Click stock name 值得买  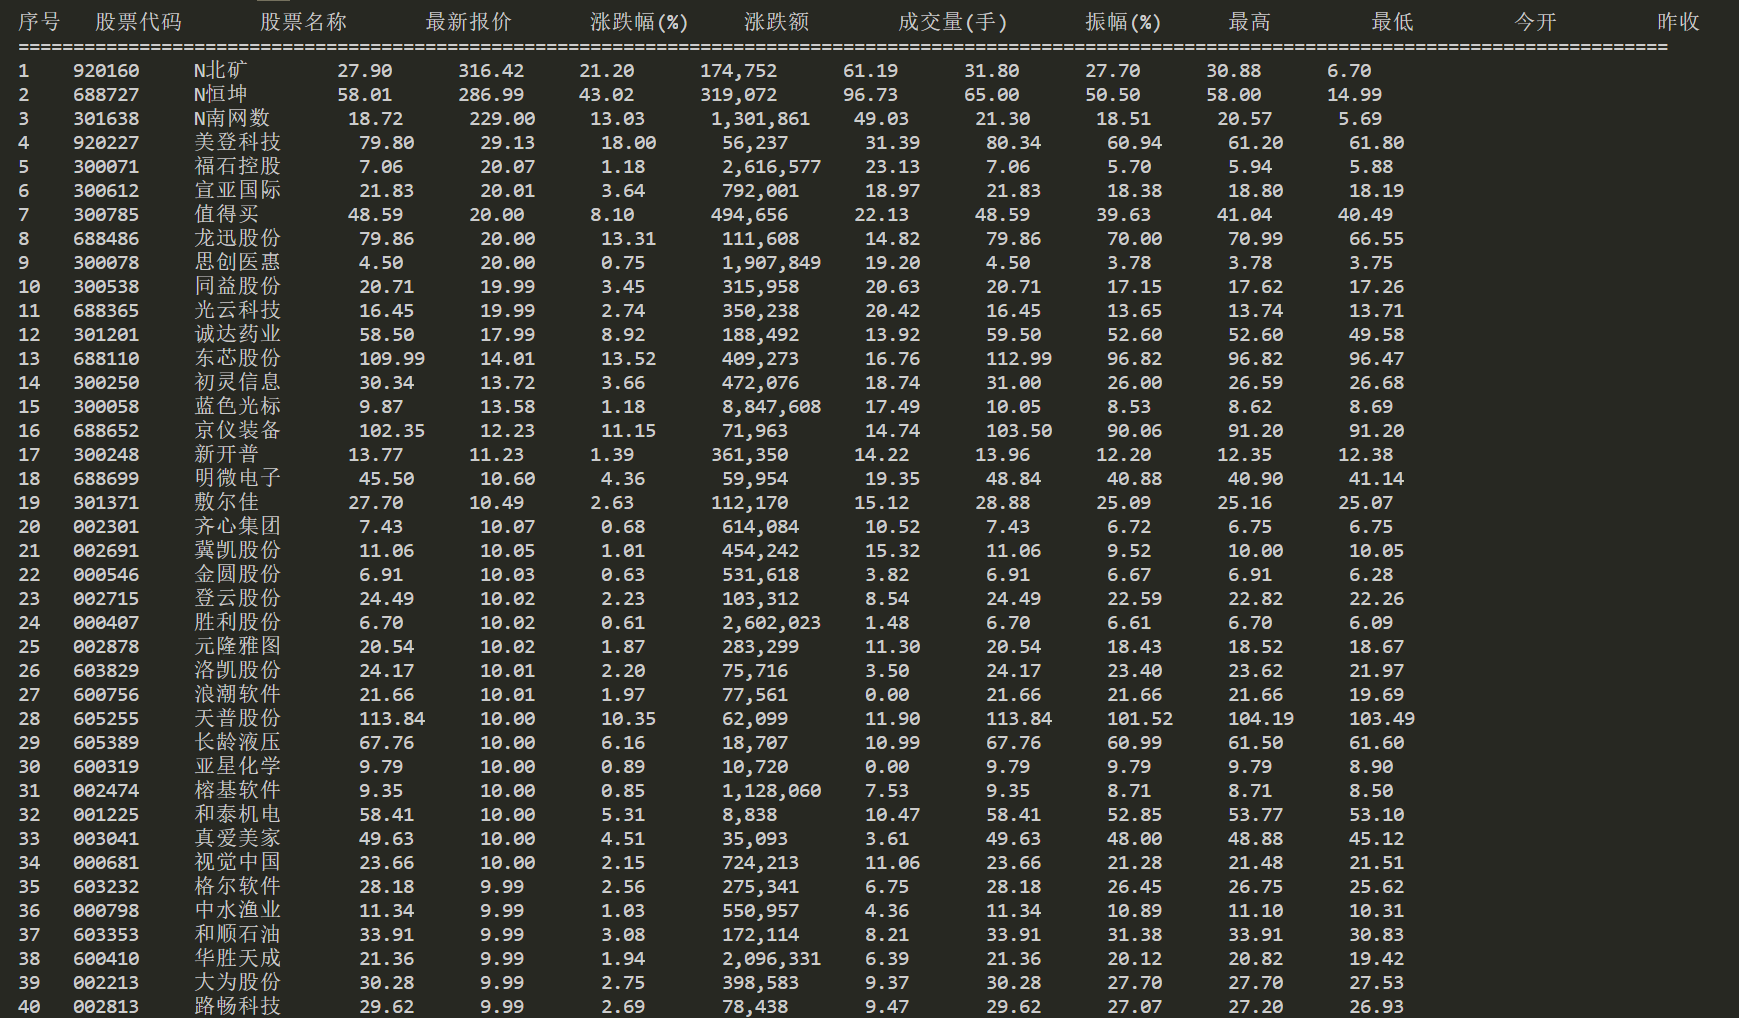tap(226, 214)
